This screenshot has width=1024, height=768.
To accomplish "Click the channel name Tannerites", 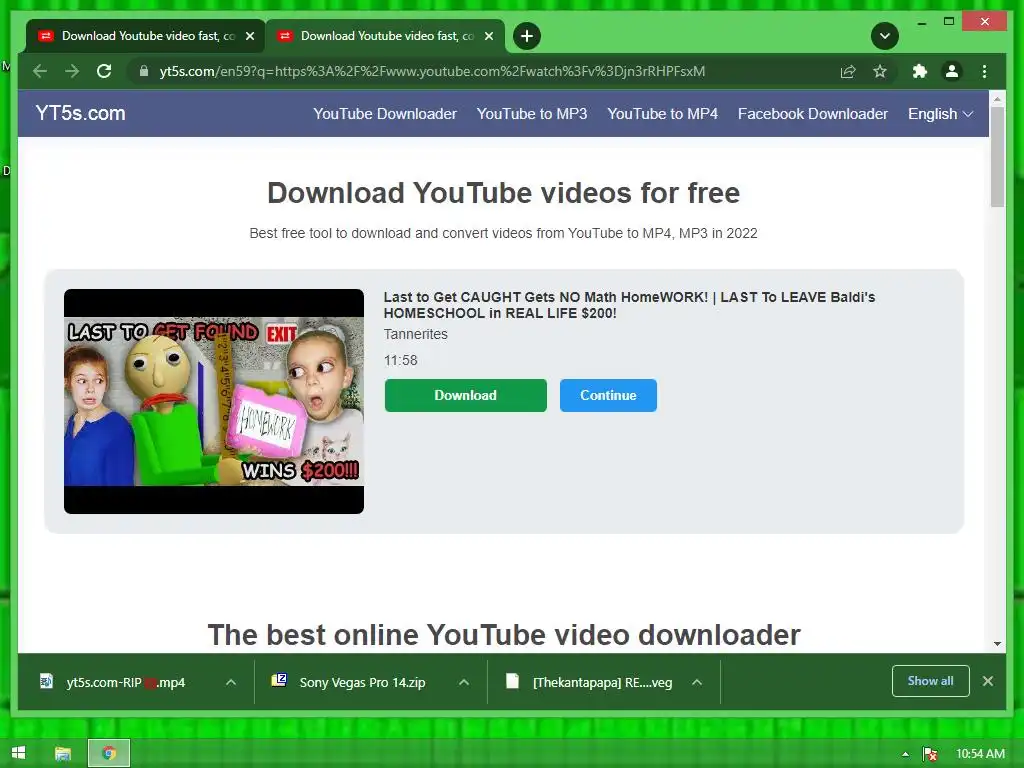I will [x=415, y=334].
